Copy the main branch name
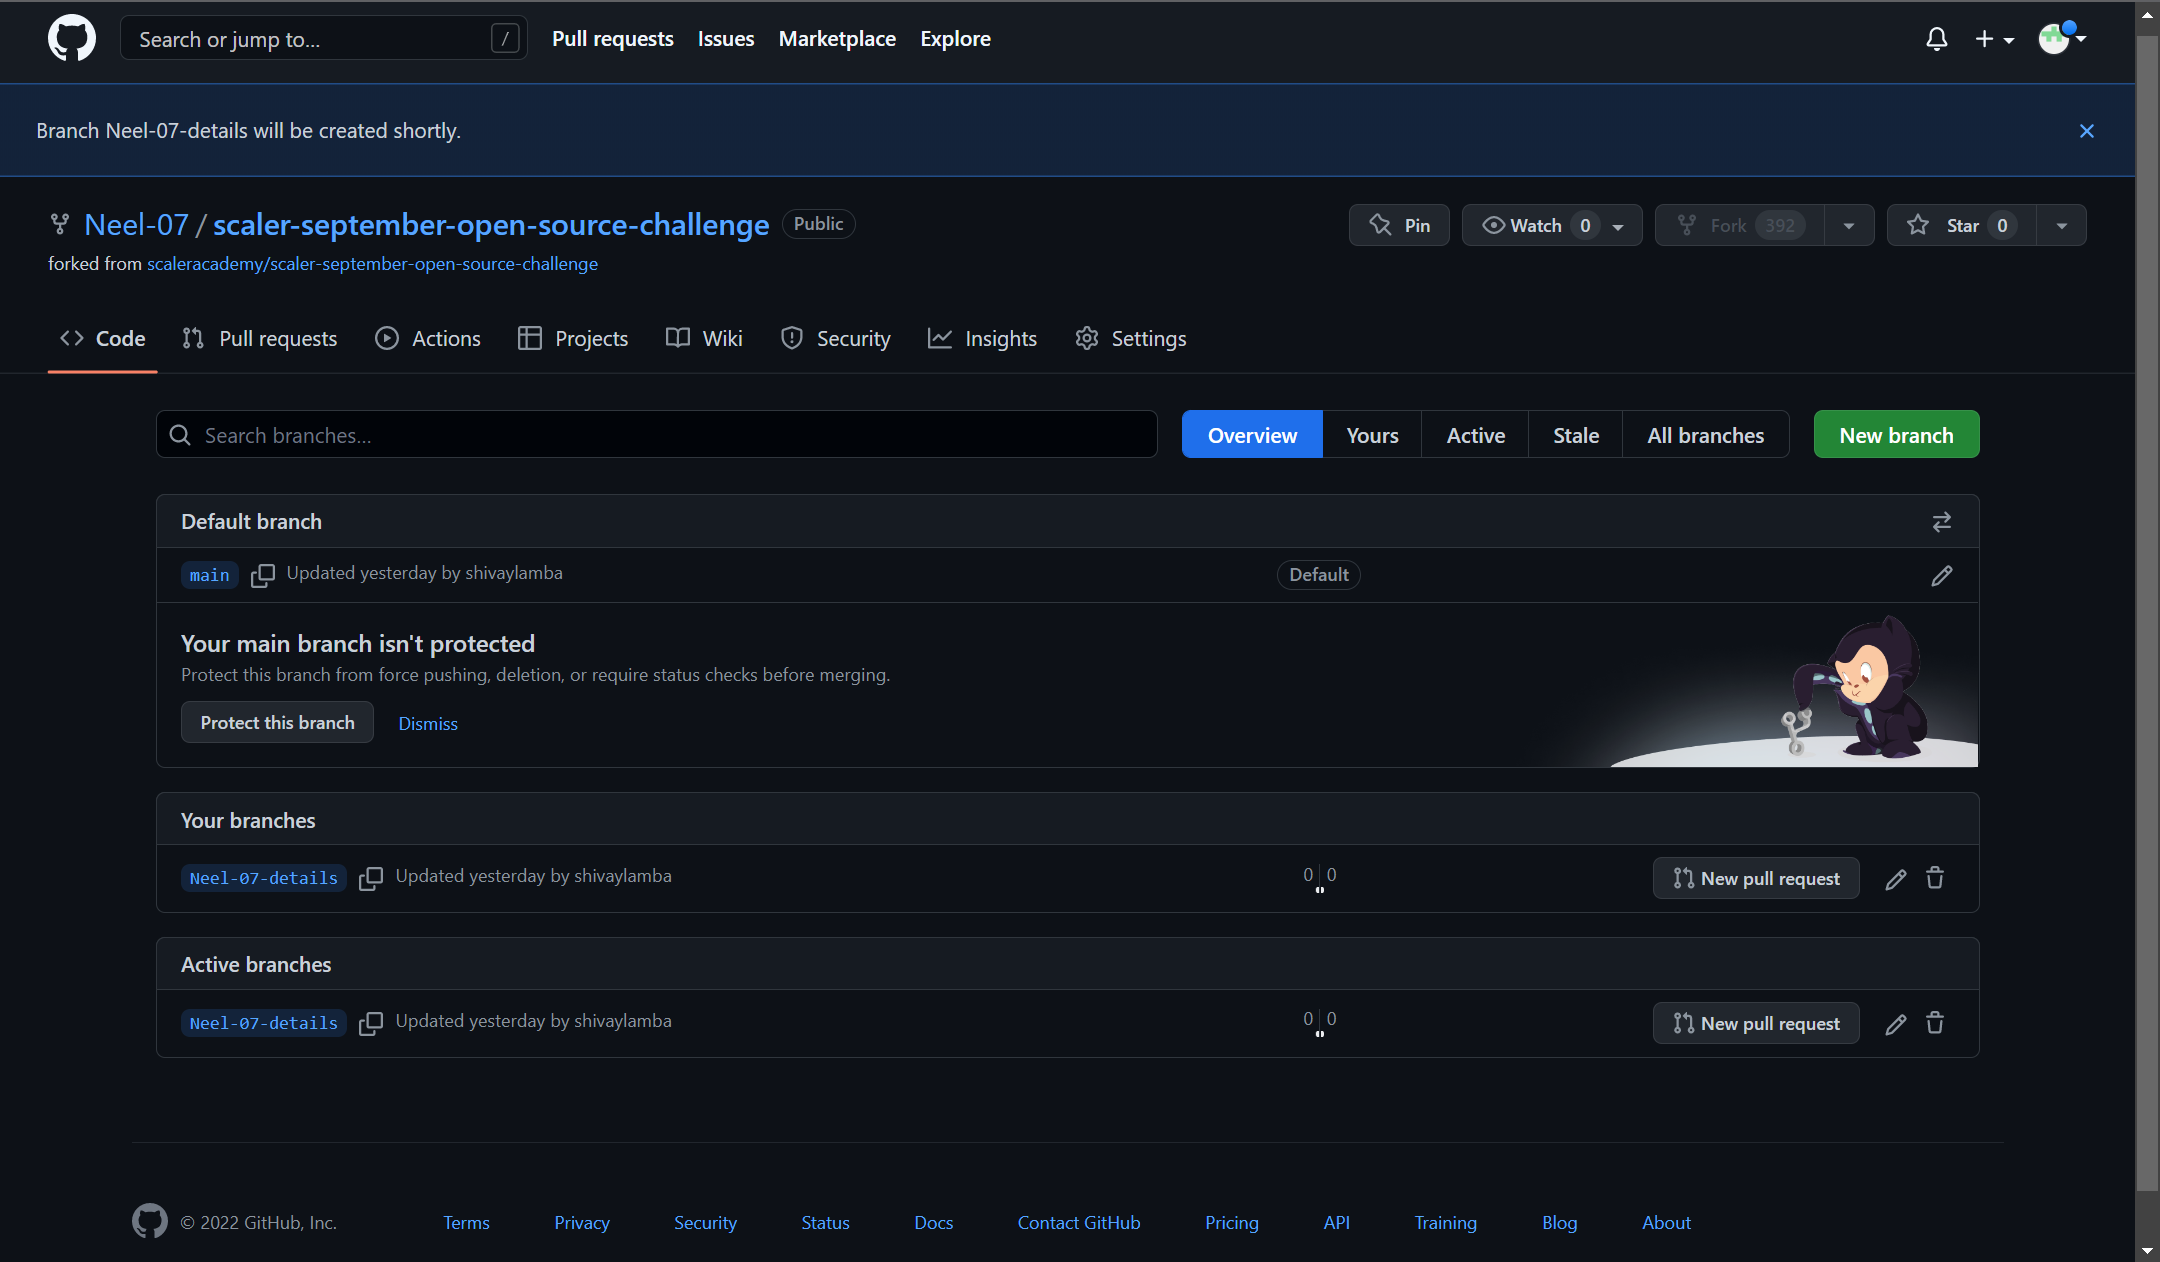2160x1262 pixels. point(263,575)
